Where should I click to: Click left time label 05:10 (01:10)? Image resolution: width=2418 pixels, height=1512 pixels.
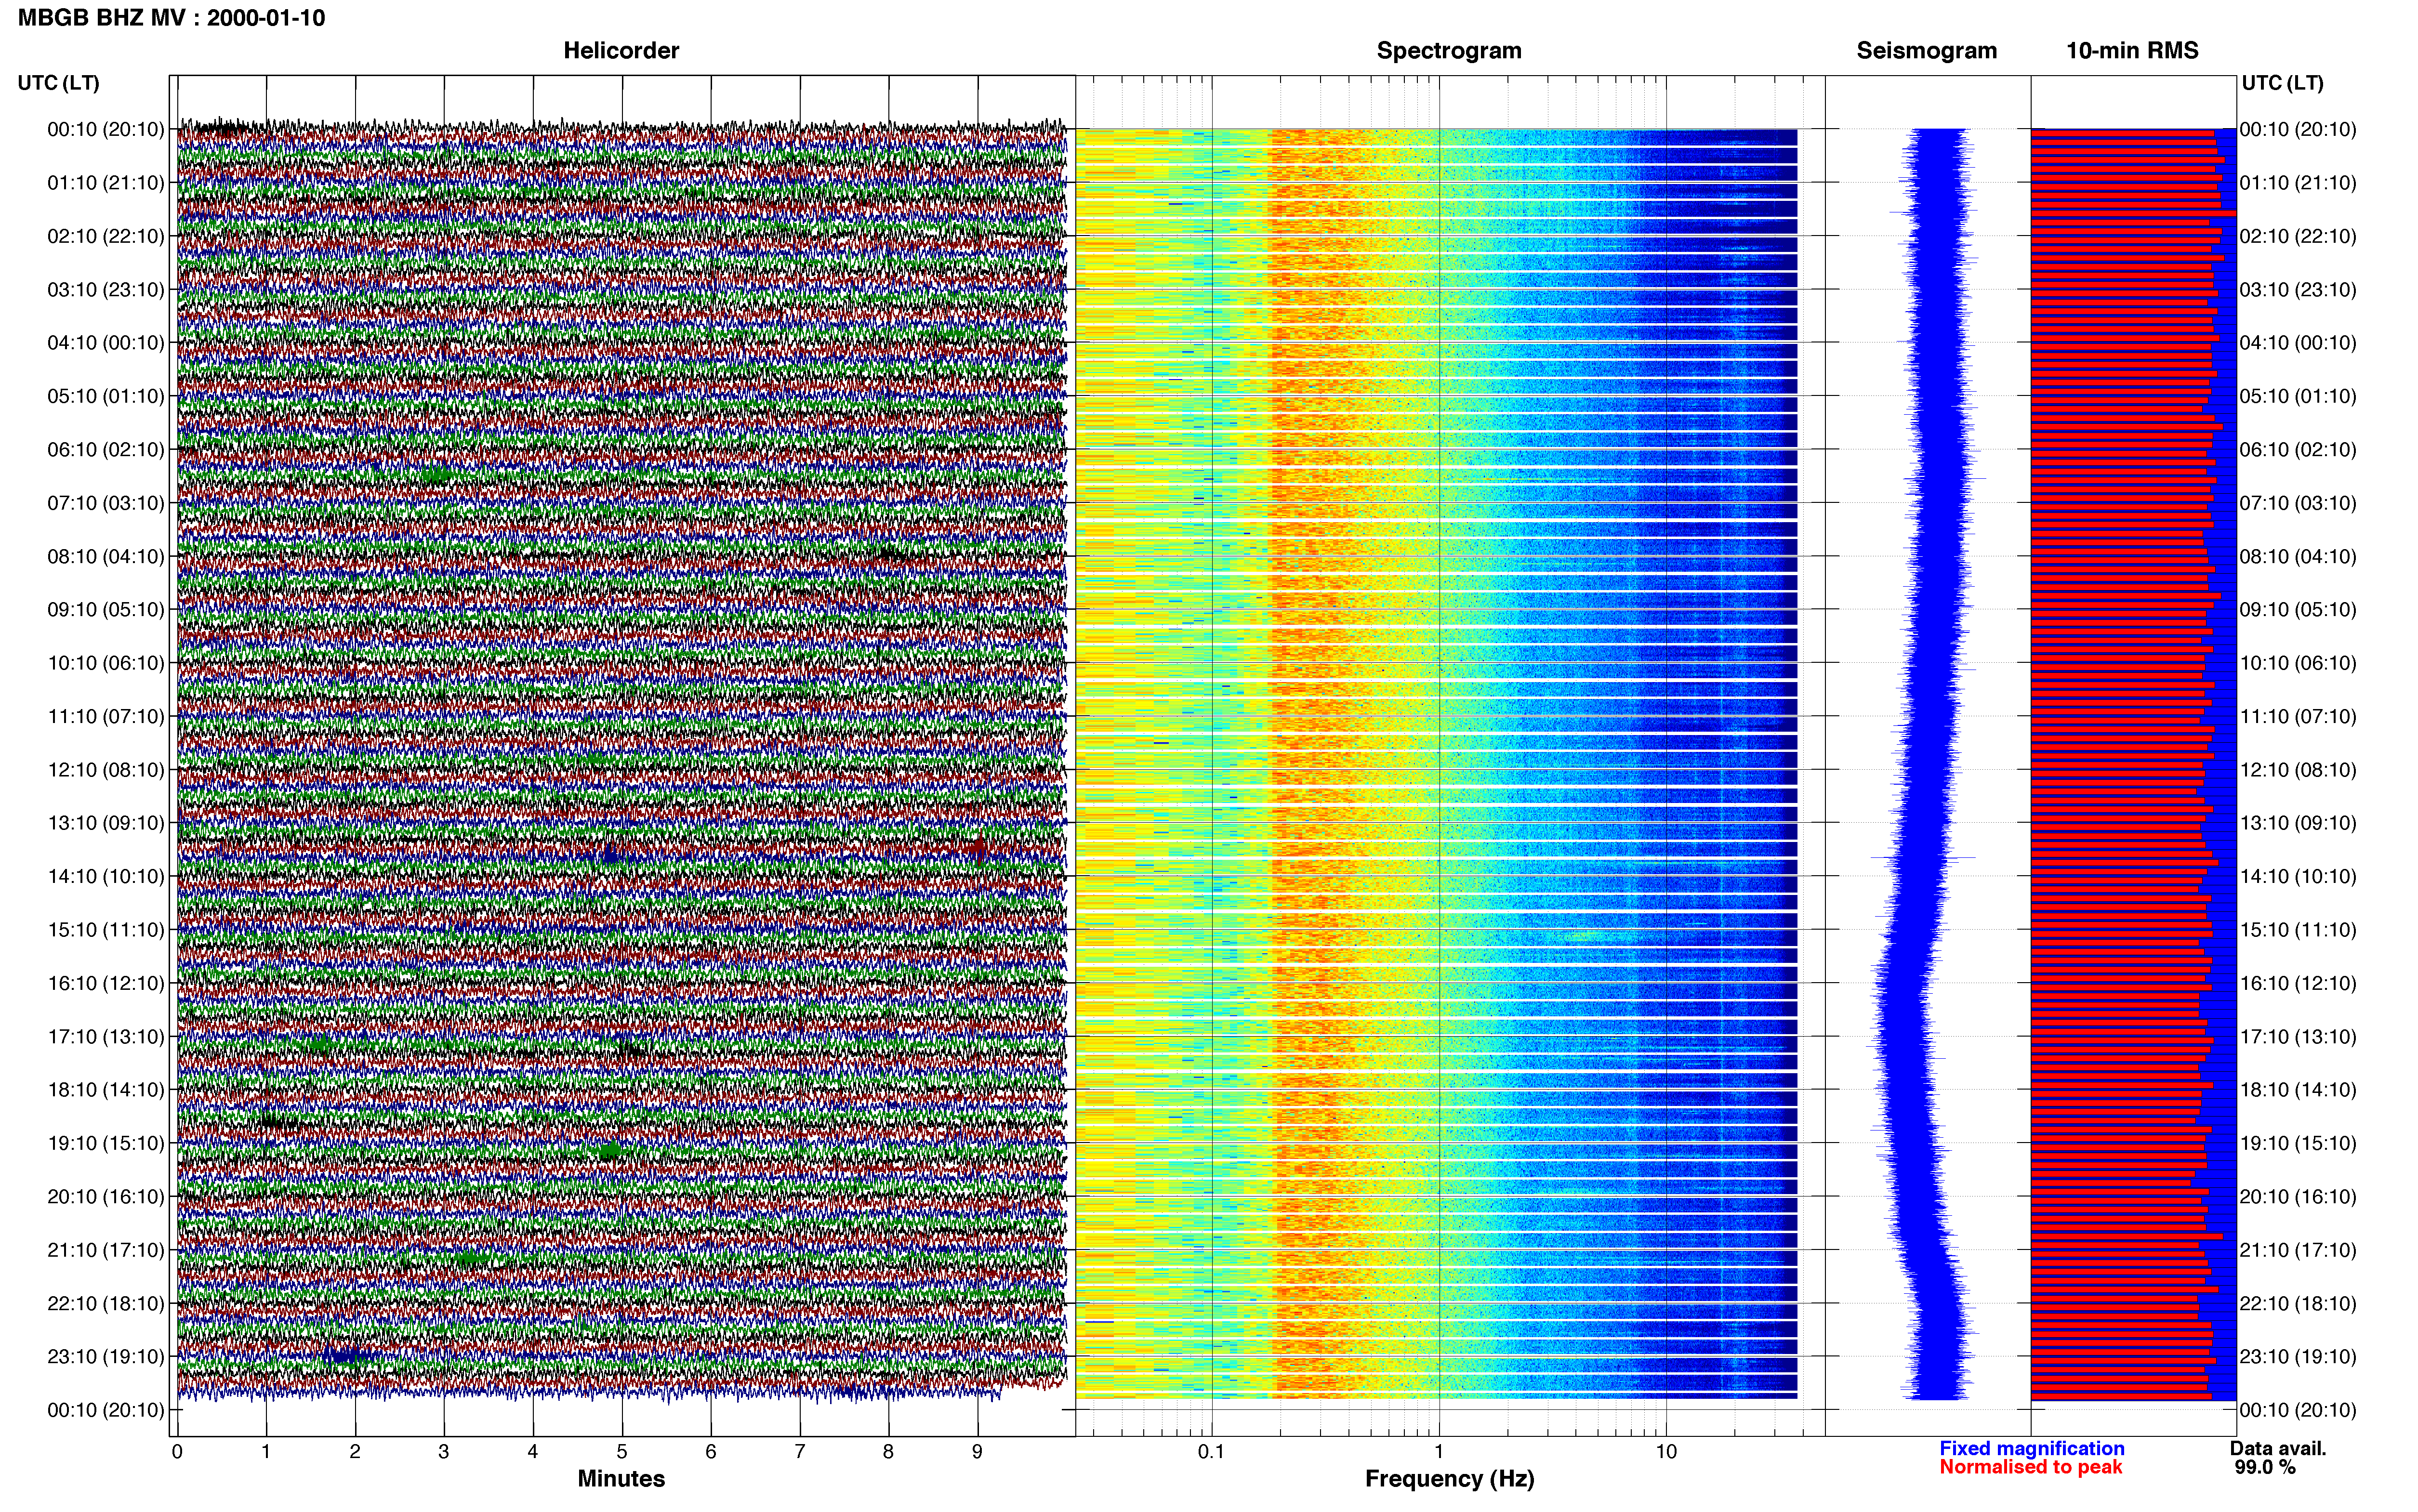point(105,396)
